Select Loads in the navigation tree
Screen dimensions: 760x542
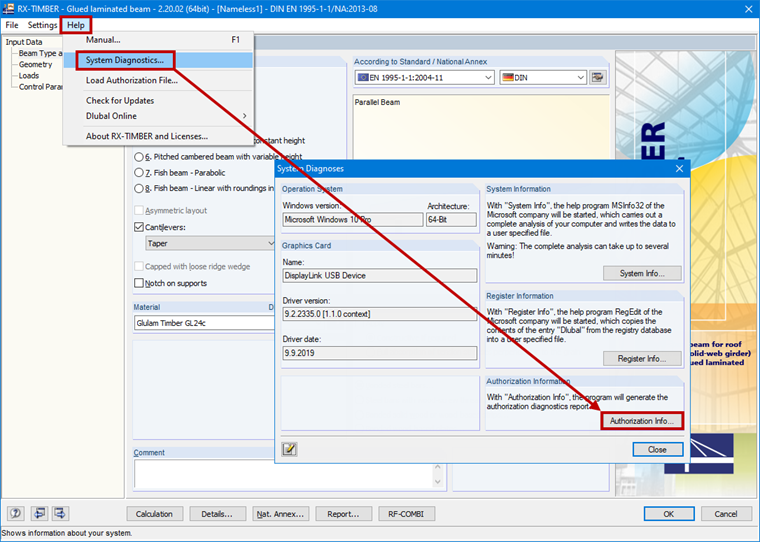click(29, 76)
